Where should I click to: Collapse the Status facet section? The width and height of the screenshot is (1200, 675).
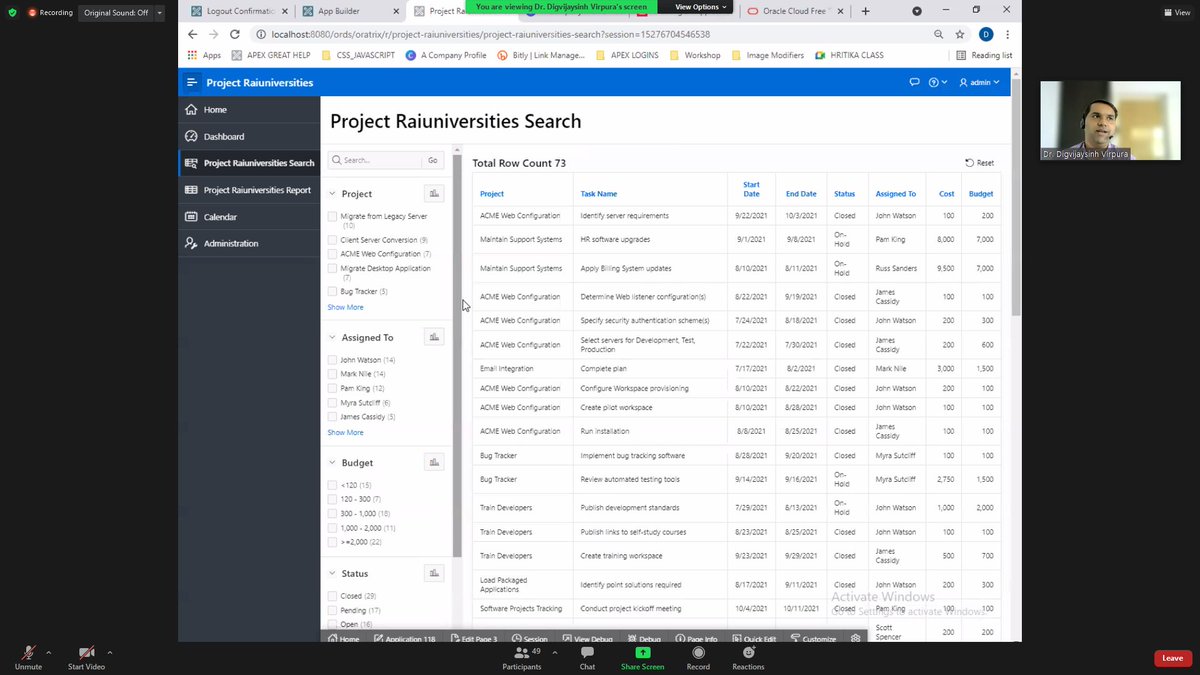[x=332, y=574]
